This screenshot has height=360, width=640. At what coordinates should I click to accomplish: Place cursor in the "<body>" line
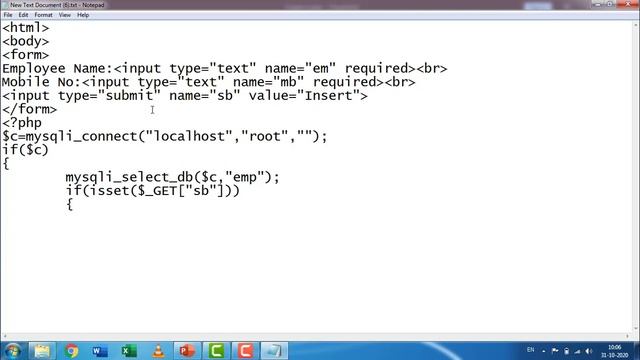(25, 41)
